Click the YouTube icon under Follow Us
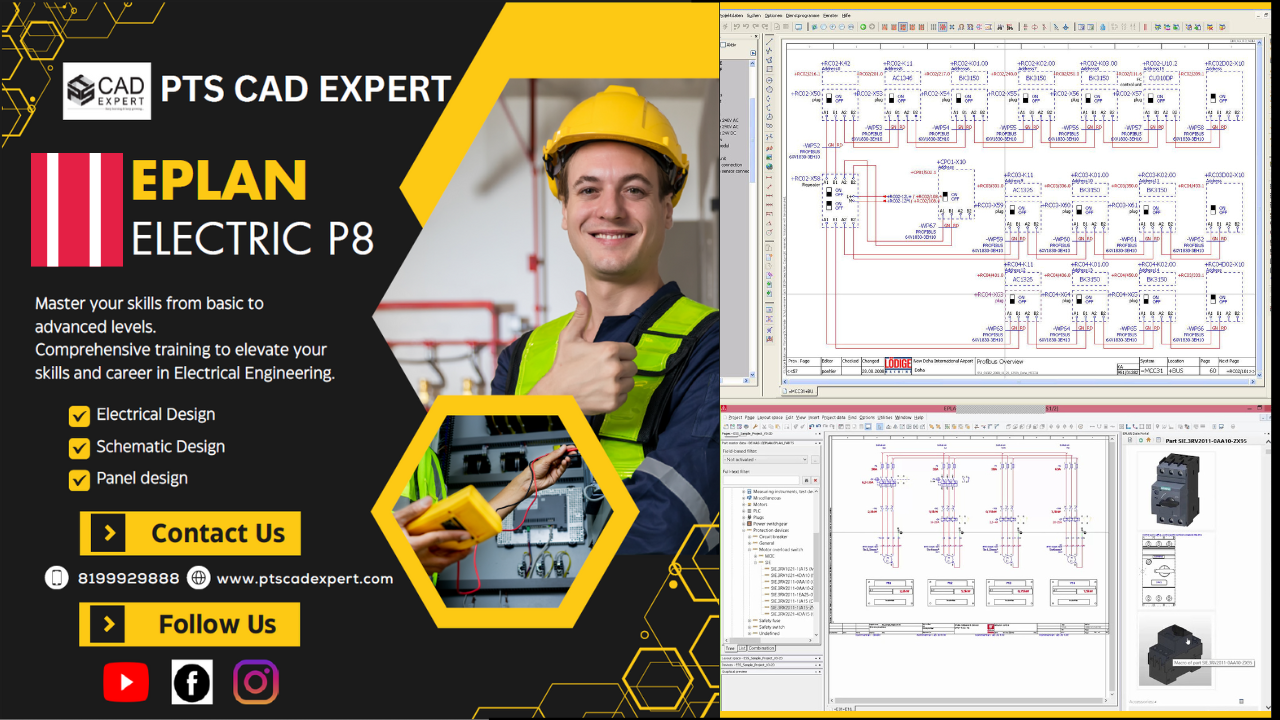The height and width of the screenshot is (720, 1280). [x=126, y=682]
